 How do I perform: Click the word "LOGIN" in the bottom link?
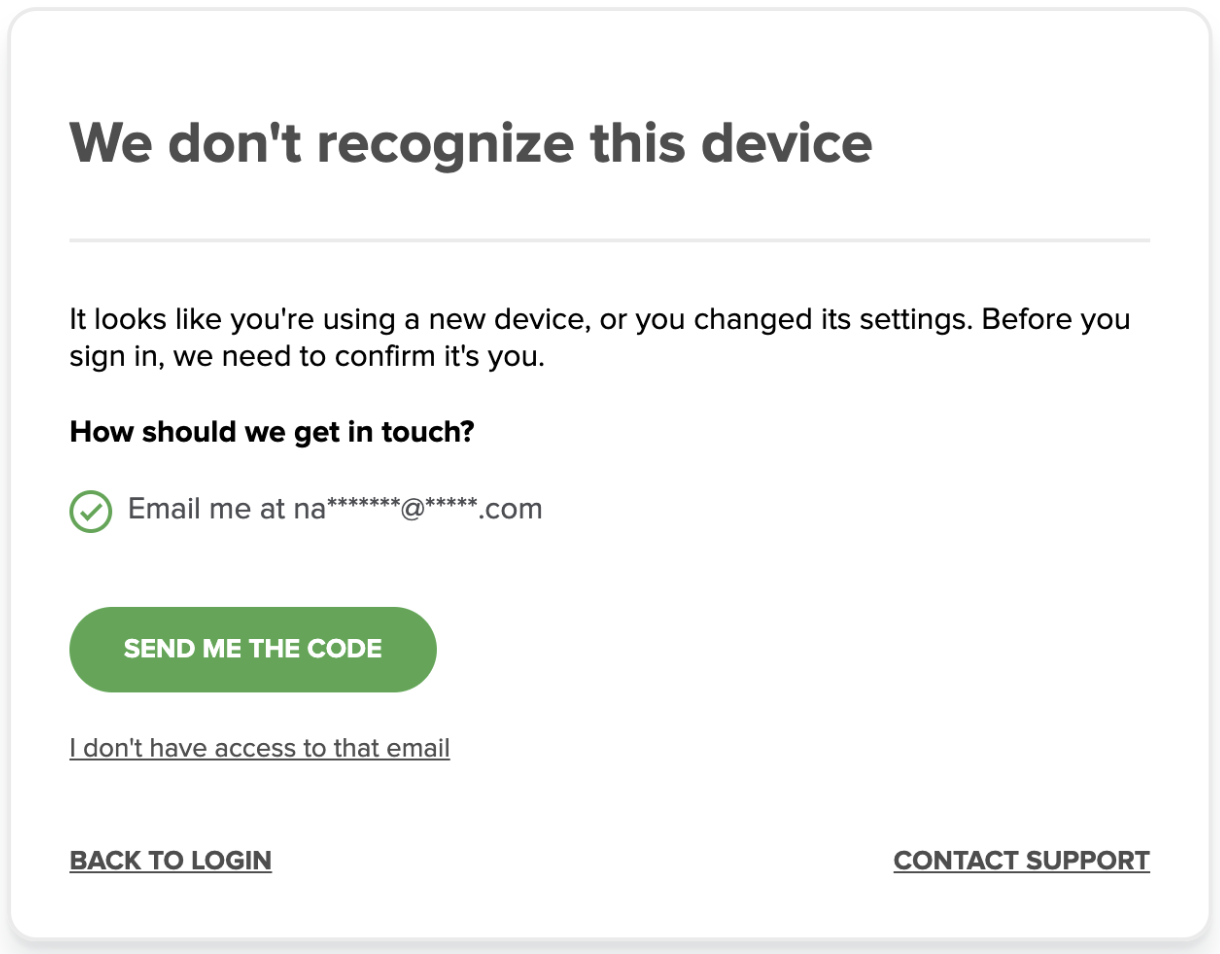click(x=231, y=860)
